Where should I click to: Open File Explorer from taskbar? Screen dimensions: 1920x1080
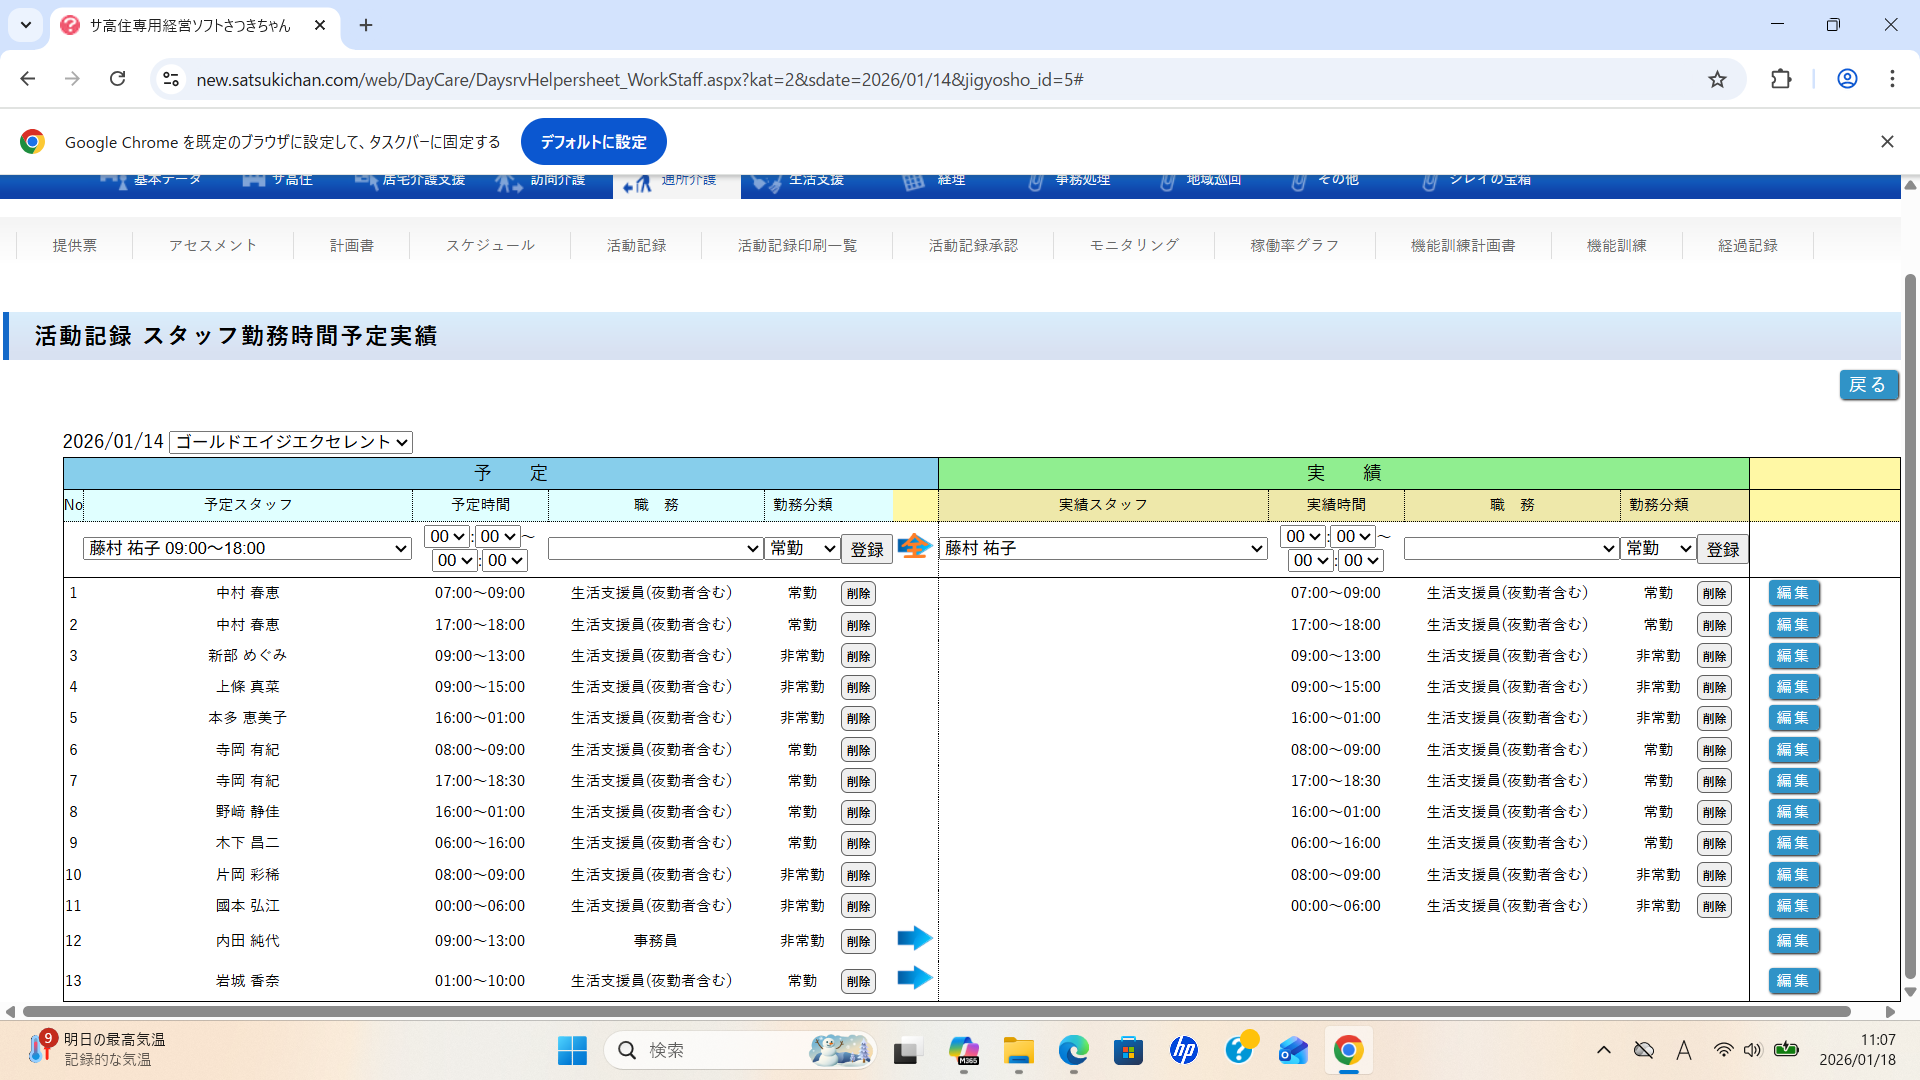click(1018, 1050)
